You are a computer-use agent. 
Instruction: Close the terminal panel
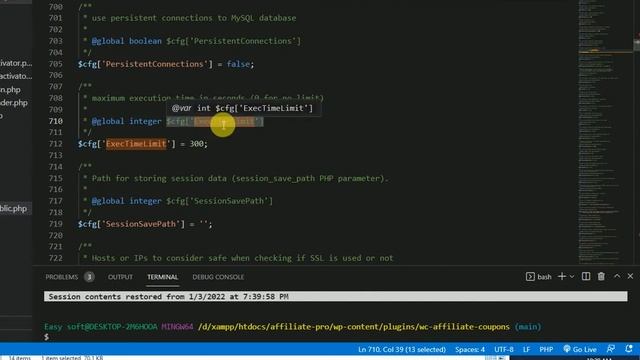pyautogui.click(x=630, y=276)
